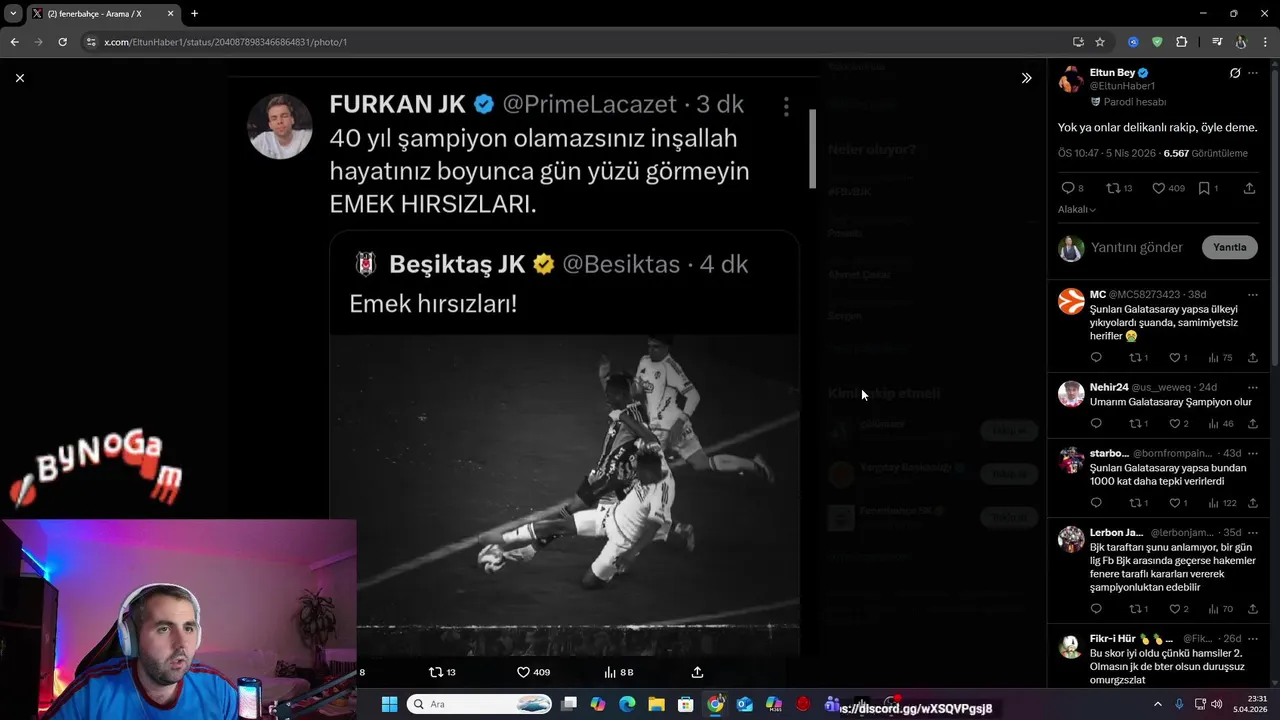
Task: Open the three-dot menu on FURKAN JK's tweet image
Action: pos(786,106)
